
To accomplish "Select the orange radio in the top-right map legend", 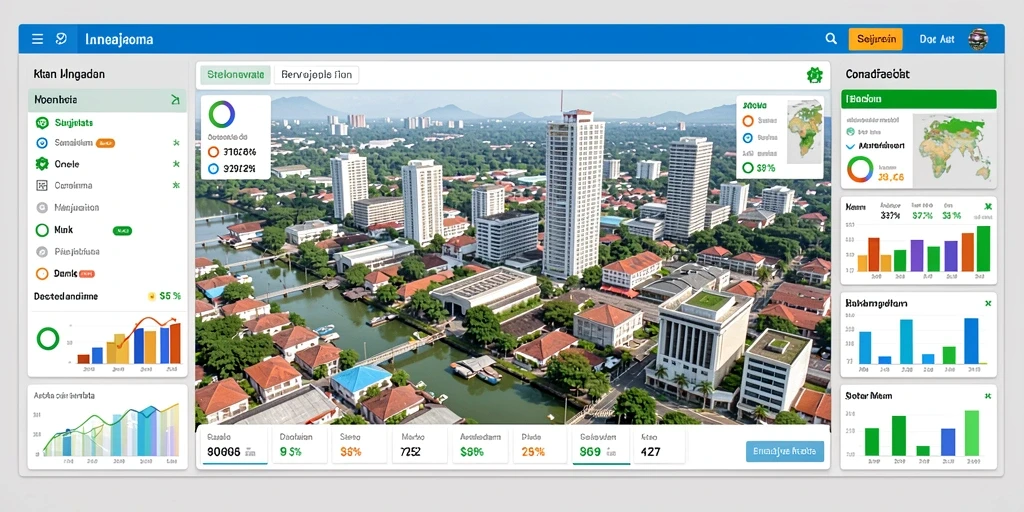I will click(x=748, y=121).
